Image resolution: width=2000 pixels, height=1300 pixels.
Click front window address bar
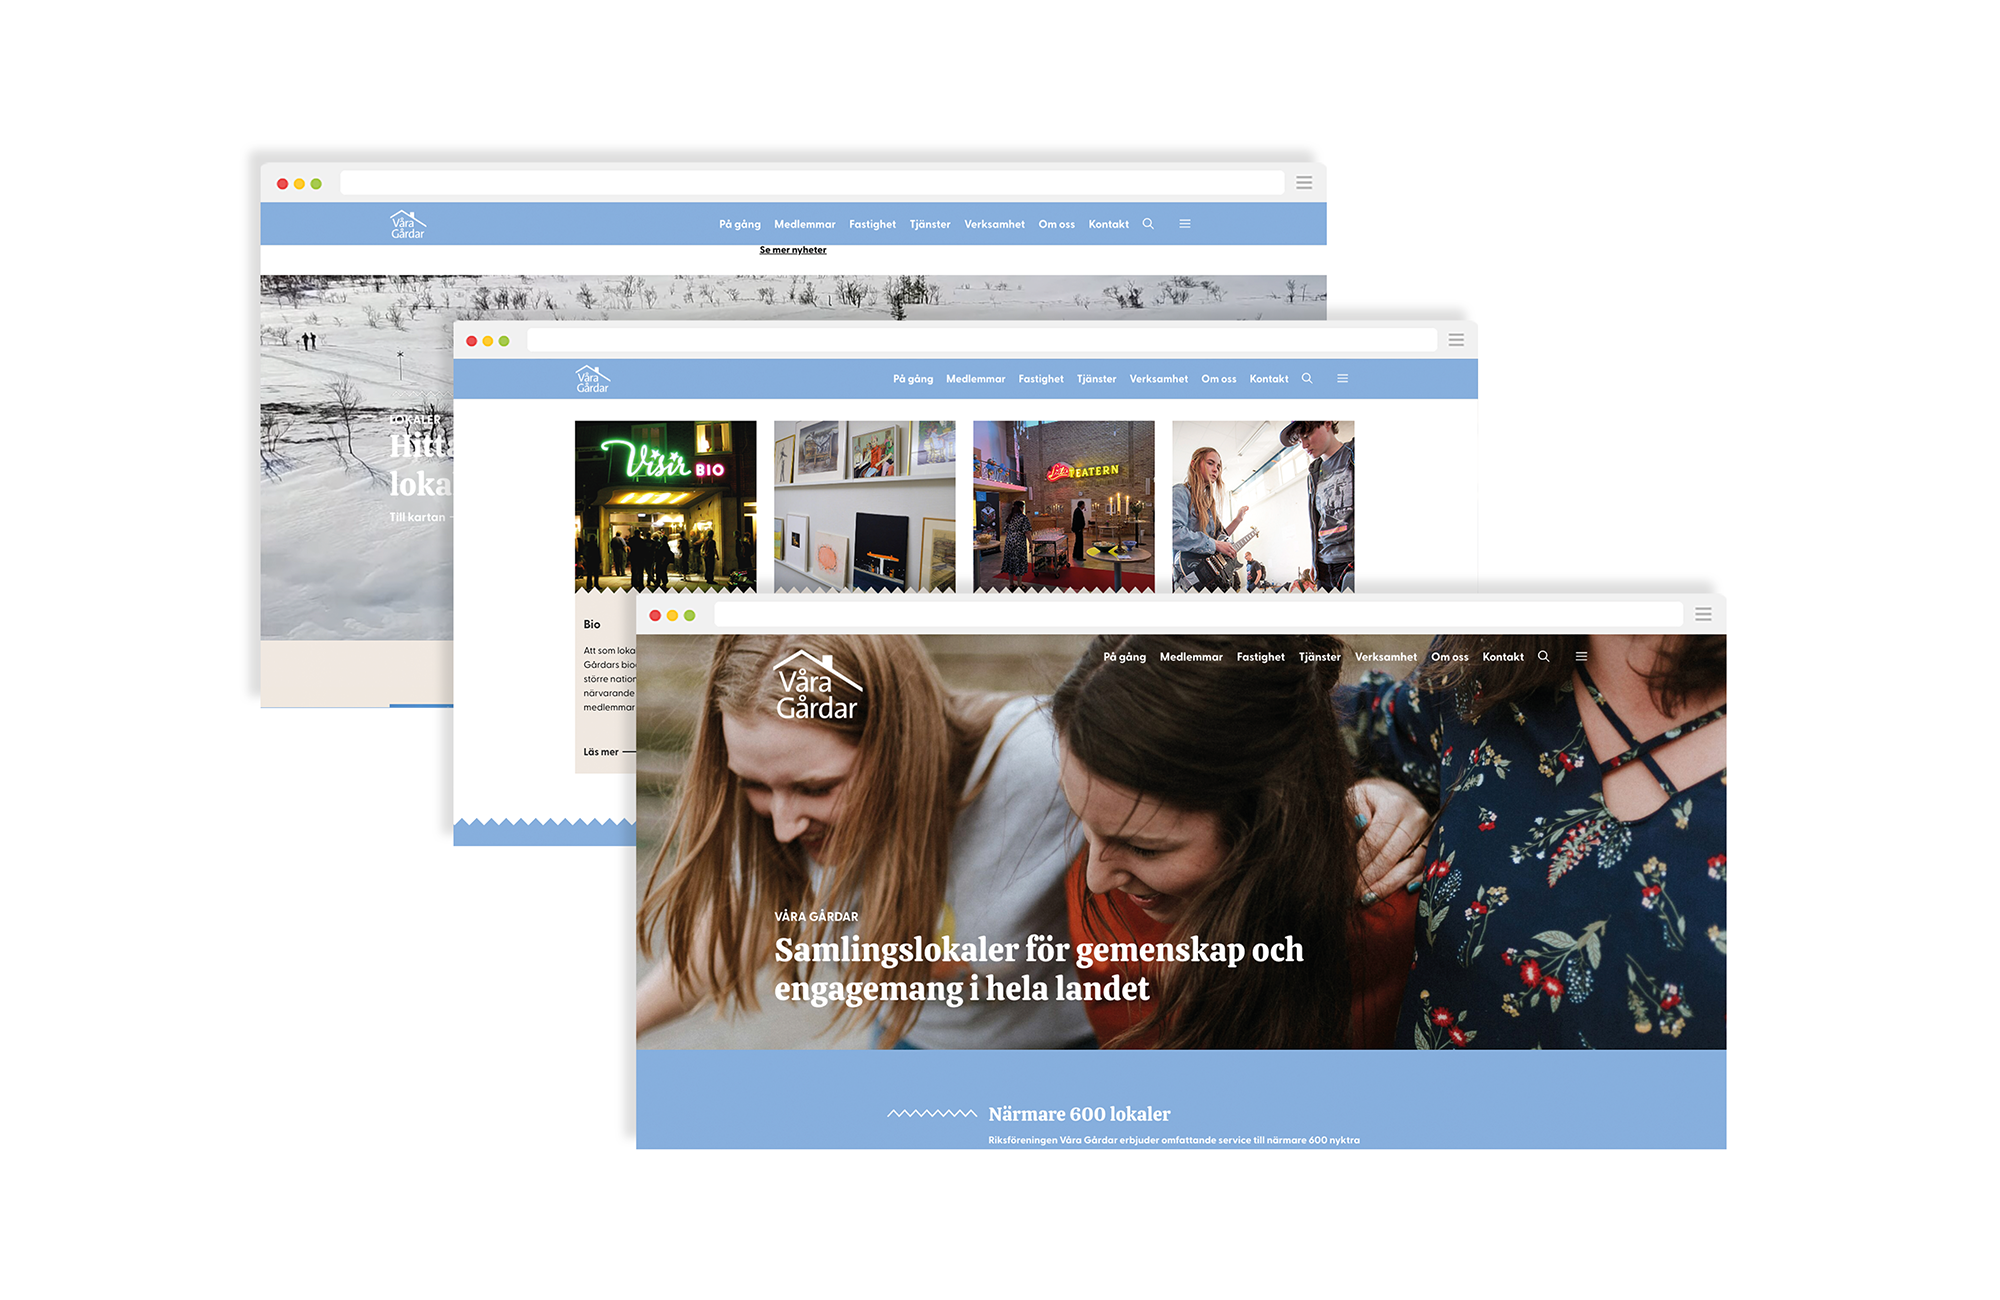1198,614
